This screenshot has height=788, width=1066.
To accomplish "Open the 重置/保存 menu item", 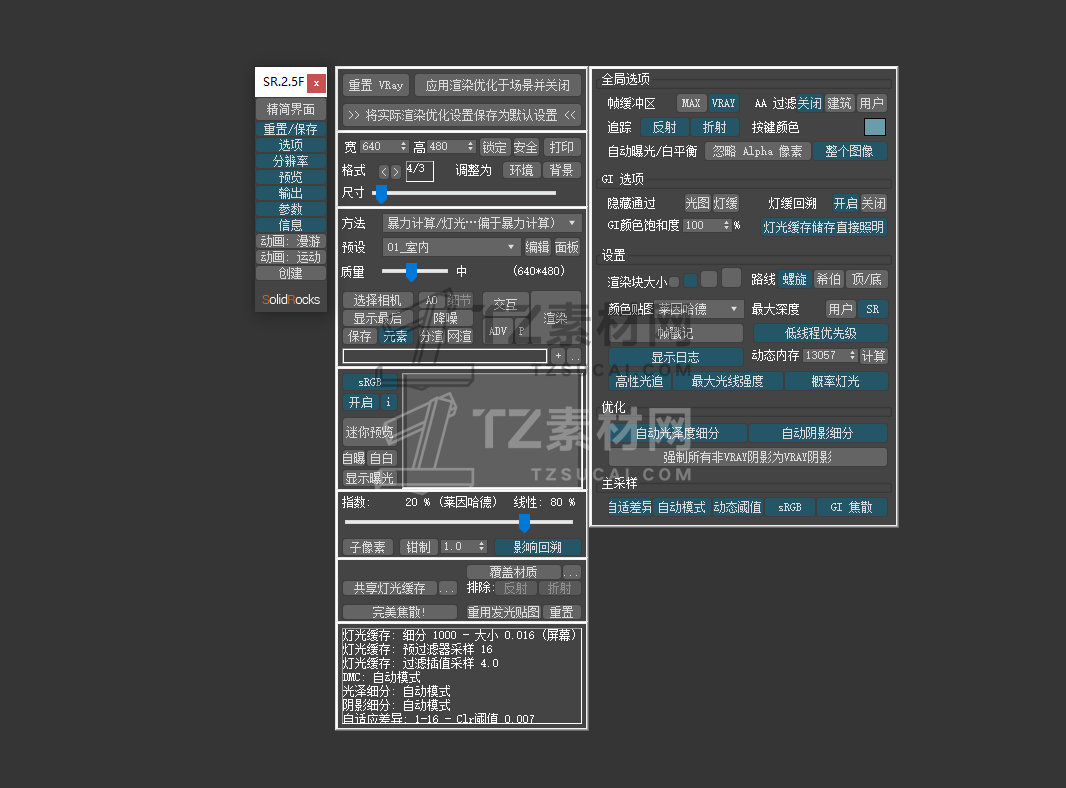I will coord(291,129).
